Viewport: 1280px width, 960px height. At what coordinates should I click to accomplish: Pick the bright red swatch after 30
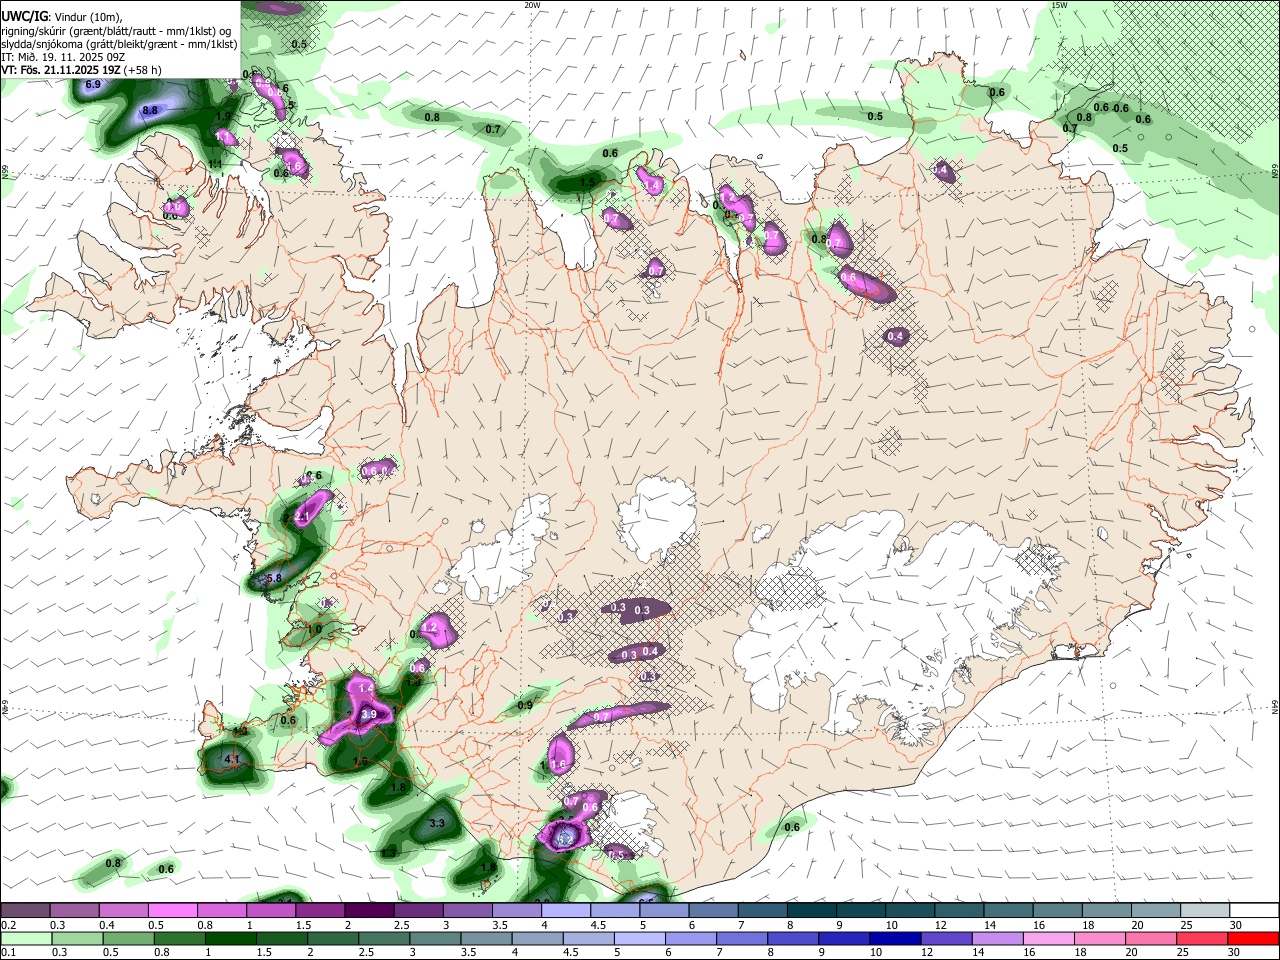(x=1255, y=938)
